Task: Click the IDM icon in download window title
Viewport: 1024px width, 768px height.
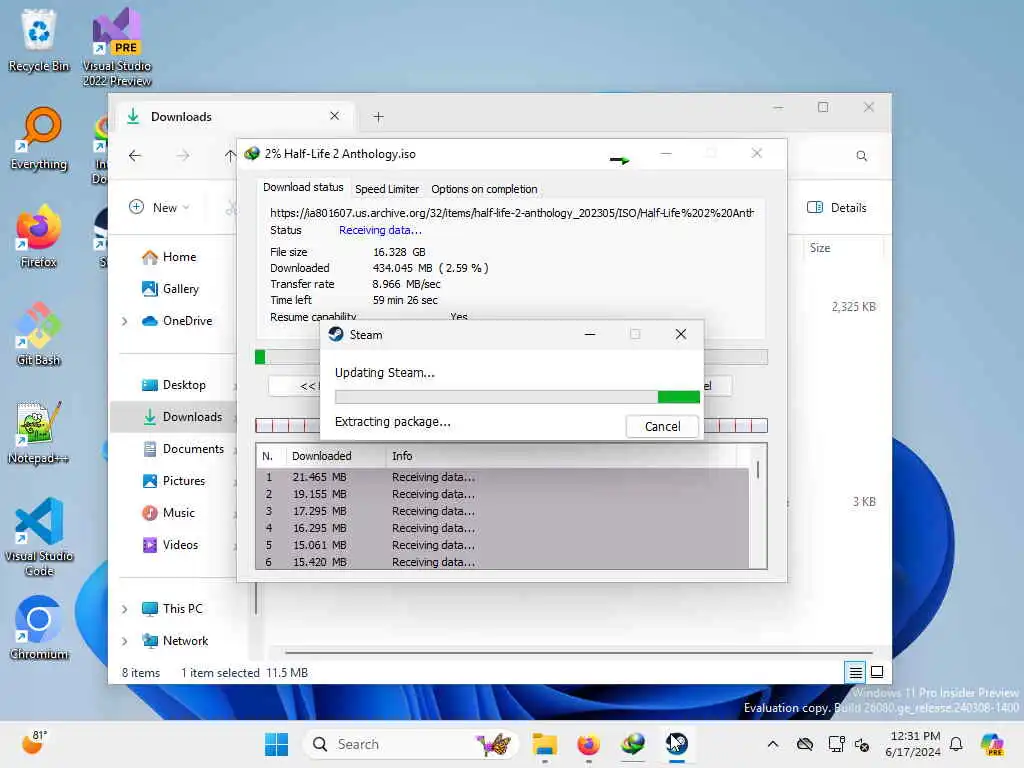Action: pos(252,153)
